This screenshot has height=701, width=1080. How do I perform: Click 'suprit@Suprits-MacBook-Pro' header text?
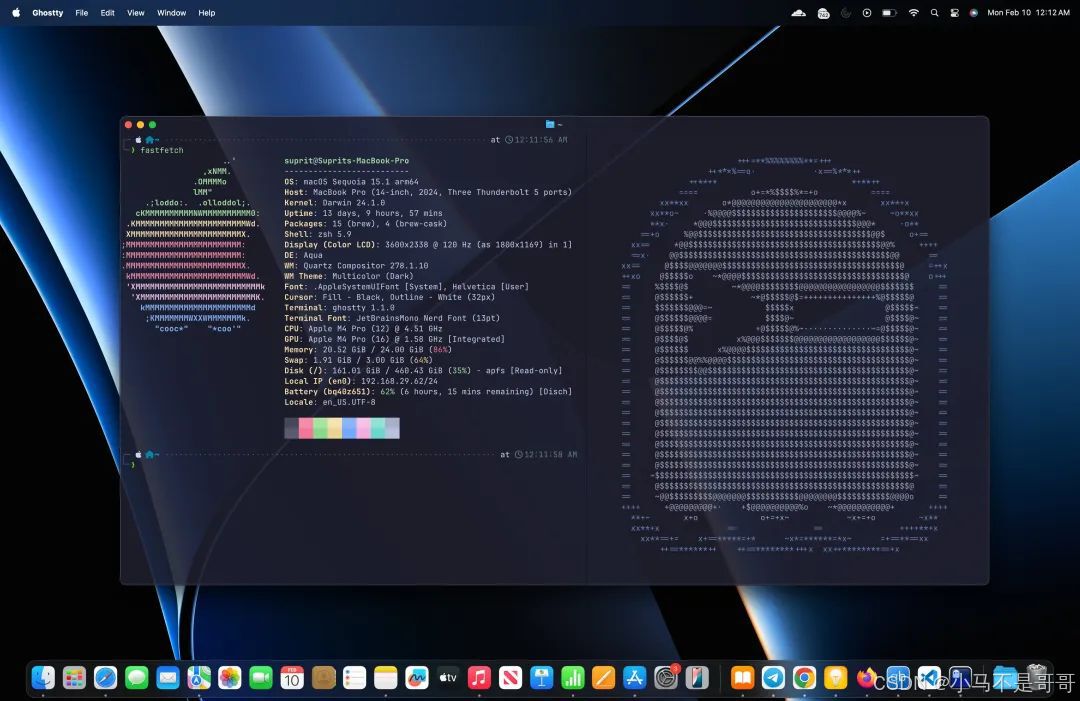point(346,160)
